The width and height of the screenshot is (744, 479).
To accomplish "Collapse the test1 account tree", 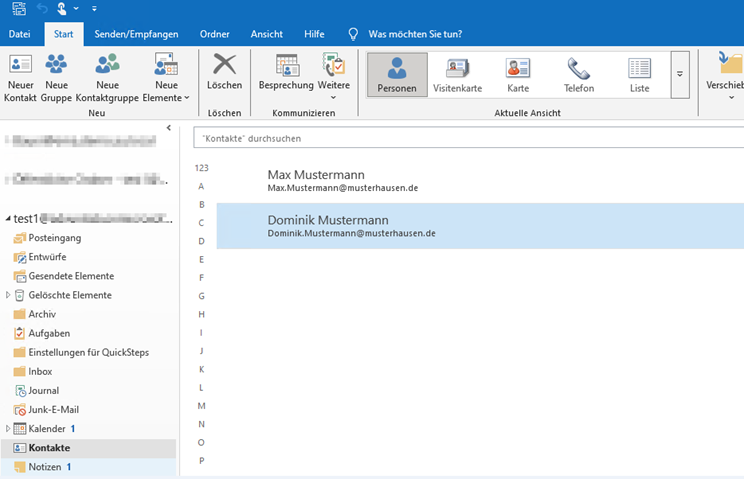I will coord(8,219).
